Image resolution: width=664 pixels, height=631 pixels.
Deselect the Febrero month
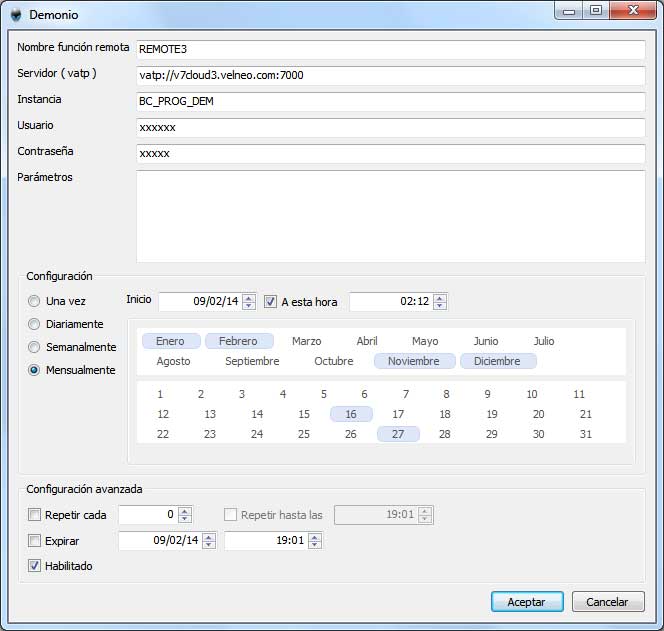coord(239,341)
